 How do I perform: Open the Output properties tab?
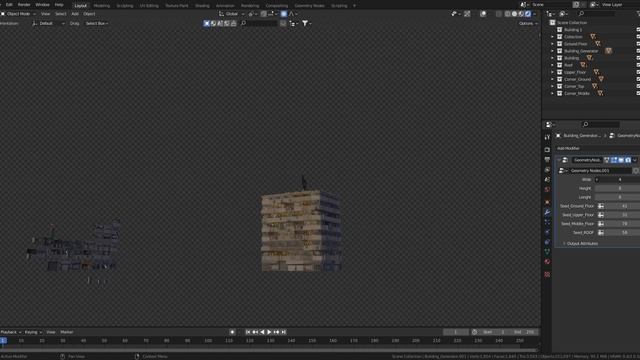point(547,160)
